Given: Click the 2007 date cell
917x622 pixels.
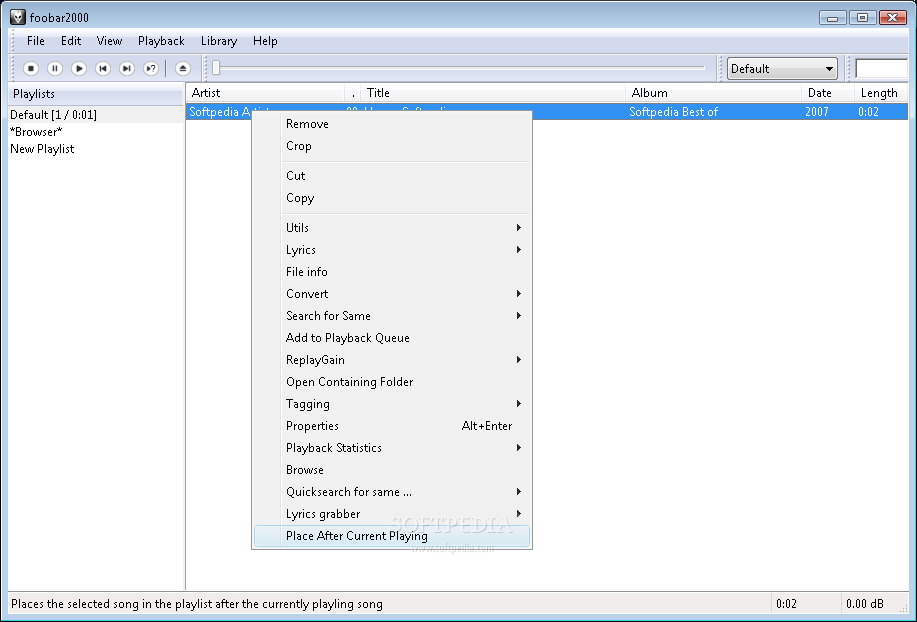Looking at the screenshot, I should (816, 112).
